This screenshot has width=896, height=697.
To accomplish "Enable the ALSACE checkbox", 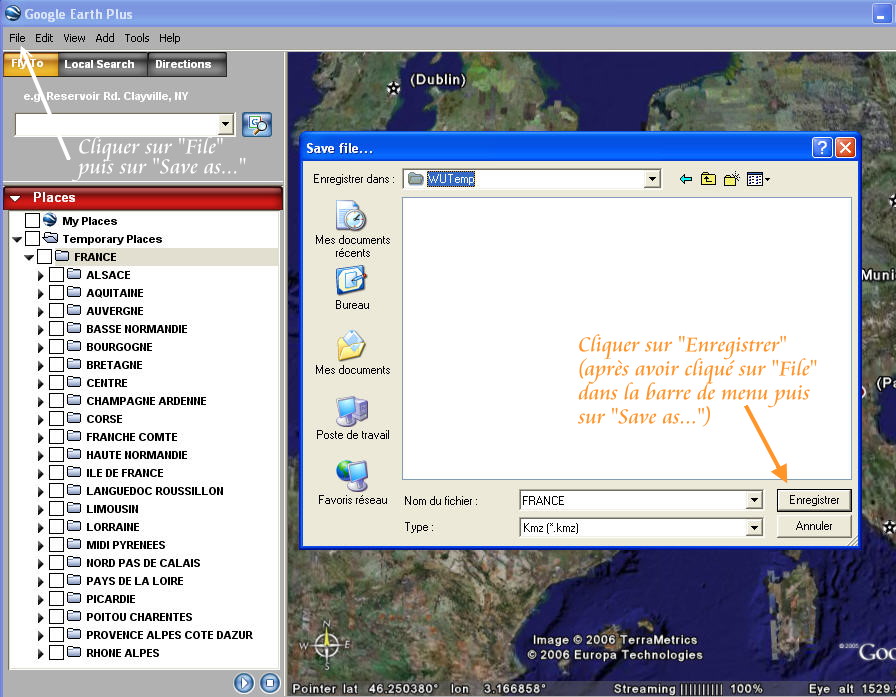I will (57, 275).
